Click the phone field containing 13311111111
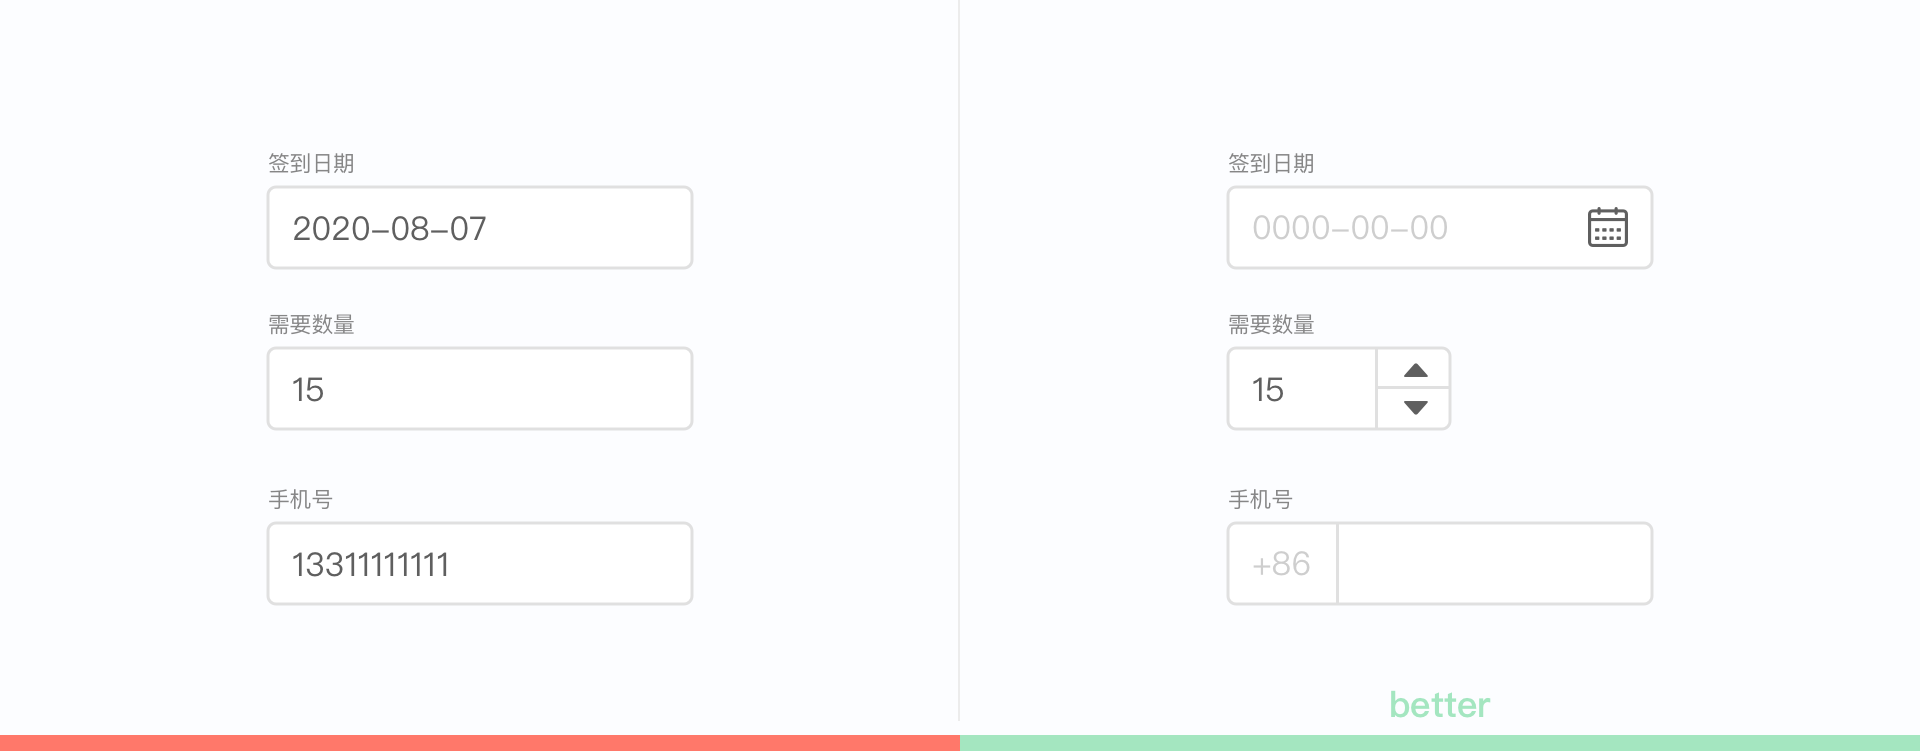Viewport: 1920px width, 751px height. [479, 564]
